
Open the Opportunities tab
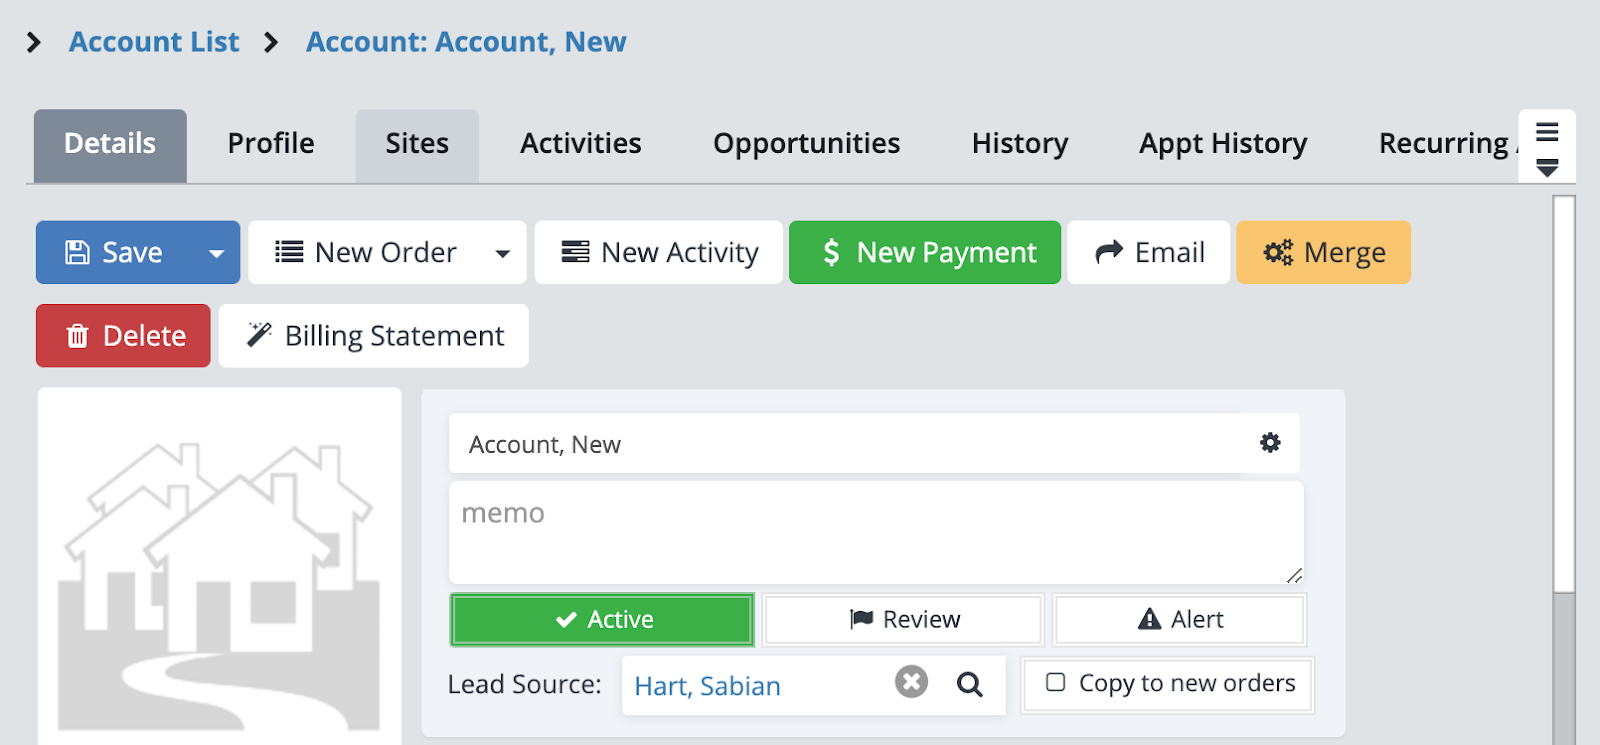[x=806, y=144]
